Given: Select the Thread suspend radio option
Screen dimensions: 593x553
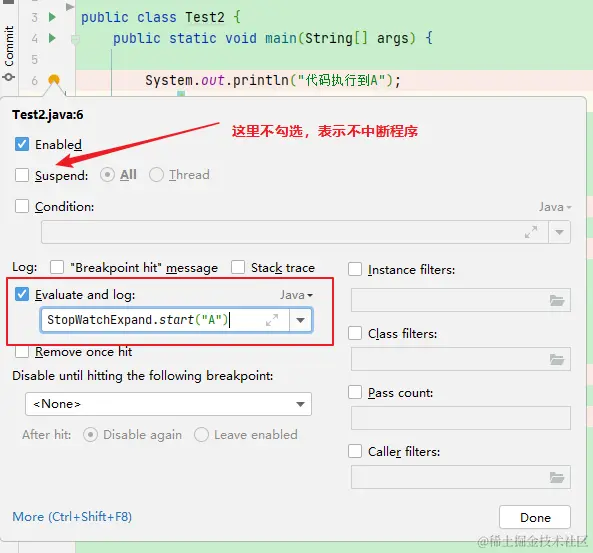Looking at the screenshot, I should point(156,175).
